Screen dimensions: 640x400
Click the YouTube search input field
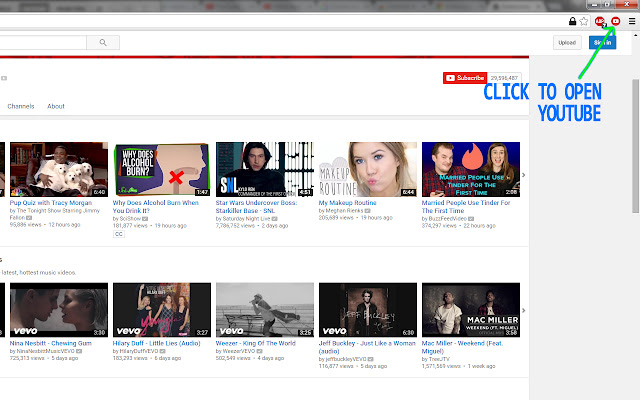pos(43,42)
